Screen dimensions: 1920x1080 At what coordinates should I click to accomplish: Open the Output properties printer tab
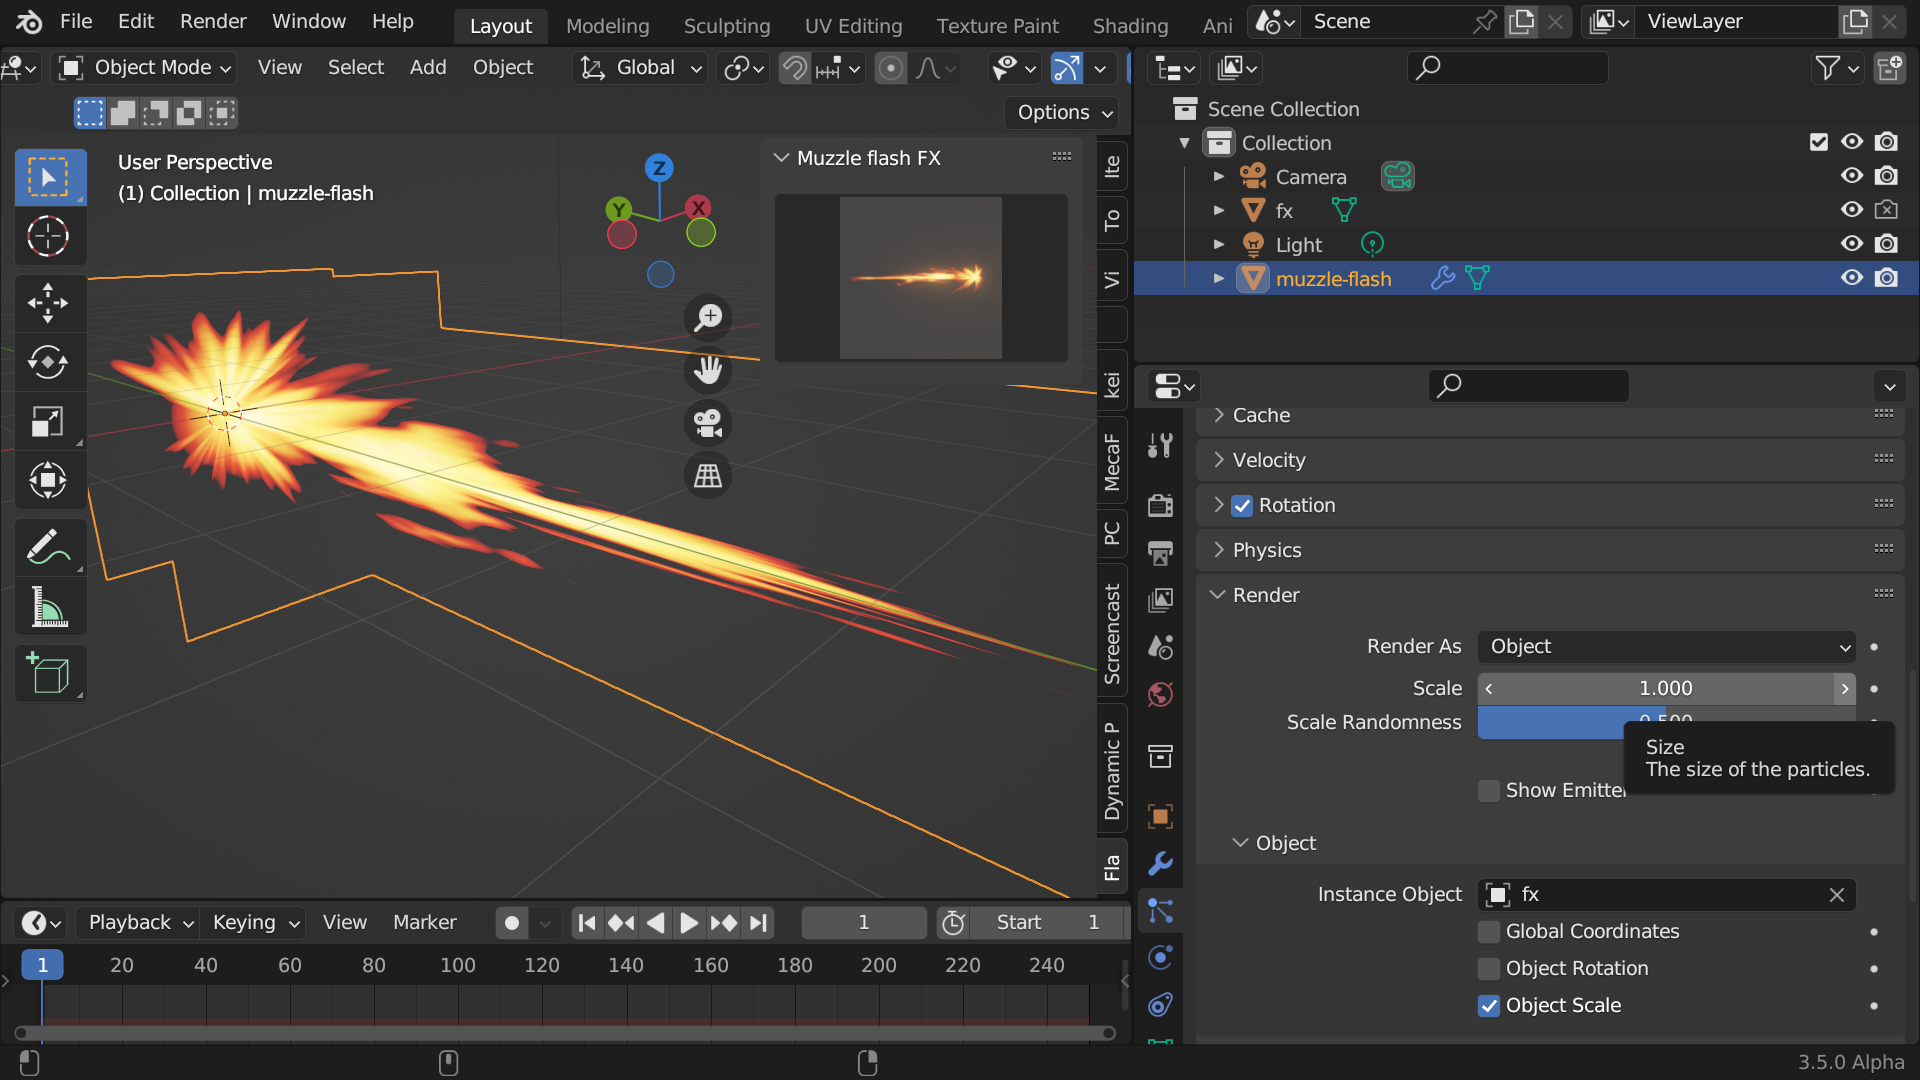(x=1160, y=552)
